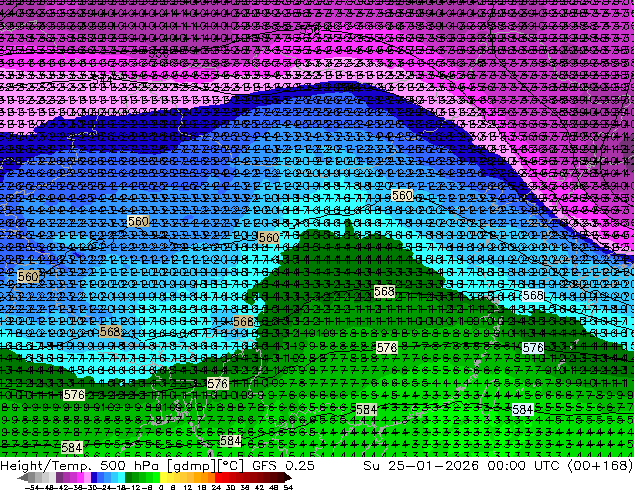Click the pale-blue 584 contour label
The height and width of the screenshot is (490, 634).
click(x=522, y=410)
